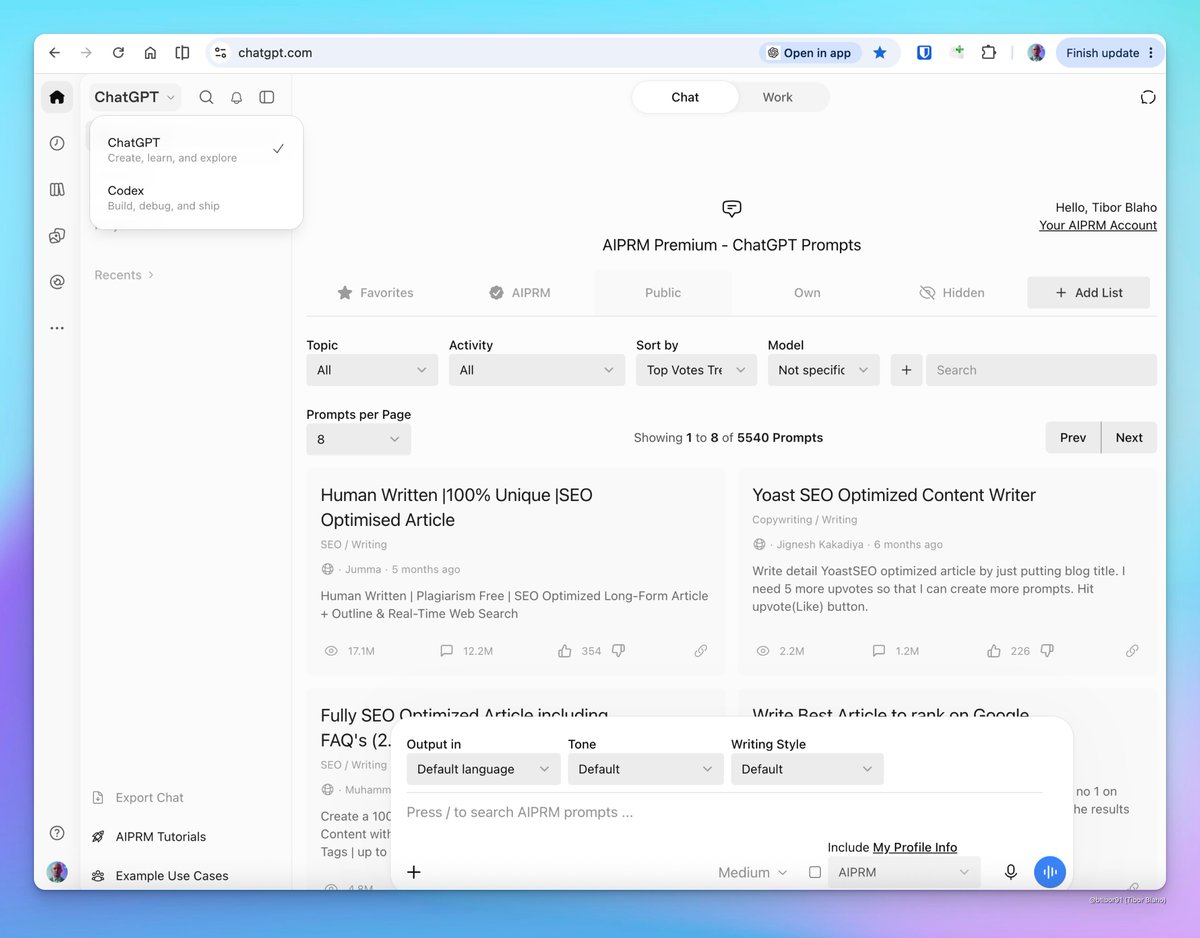
Task: Open the Favorites prompts tab
Action: click(375, 293)
